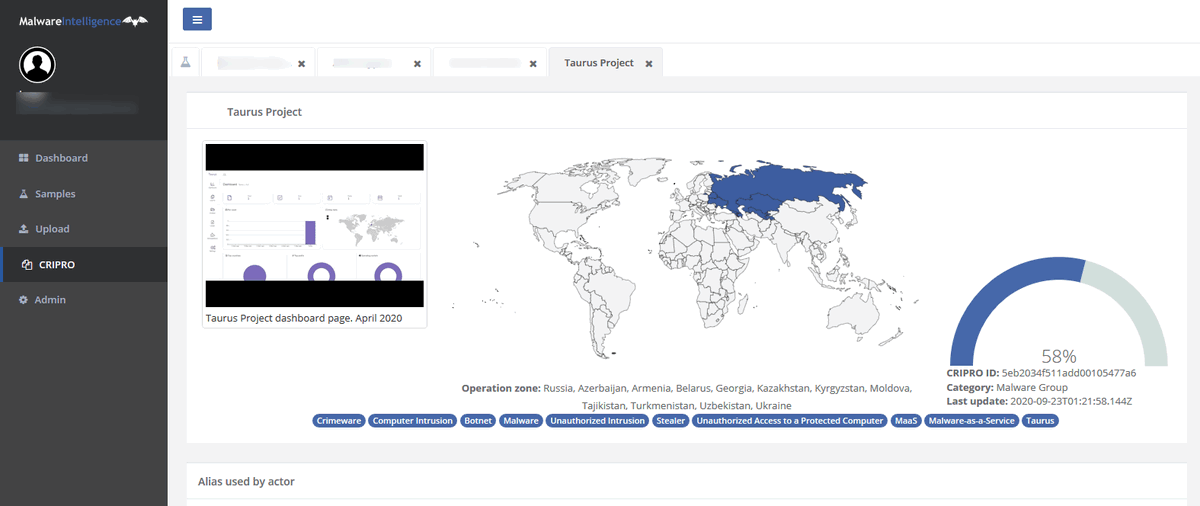Click the Admin gear icon

(x=24, y=300)
